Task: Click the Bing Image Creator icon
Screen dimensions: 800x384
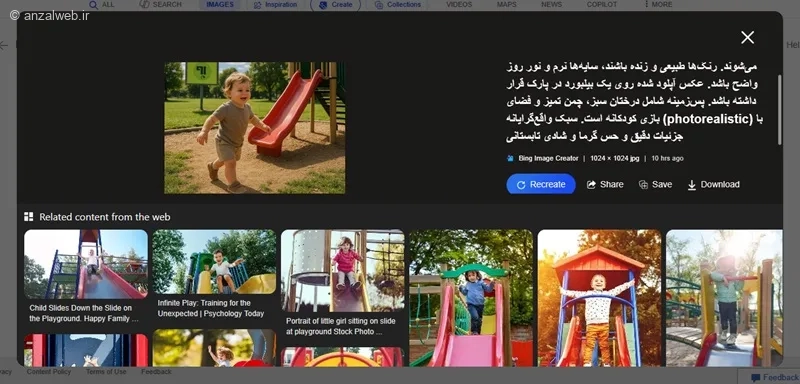Action: [x=510, y=158]
